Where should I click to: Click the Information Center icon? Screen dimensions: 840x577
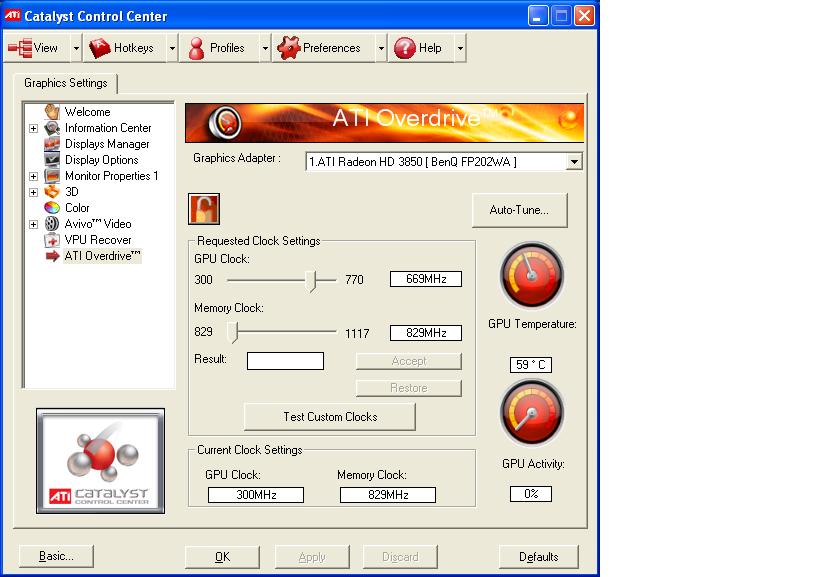tap(52, 128)
